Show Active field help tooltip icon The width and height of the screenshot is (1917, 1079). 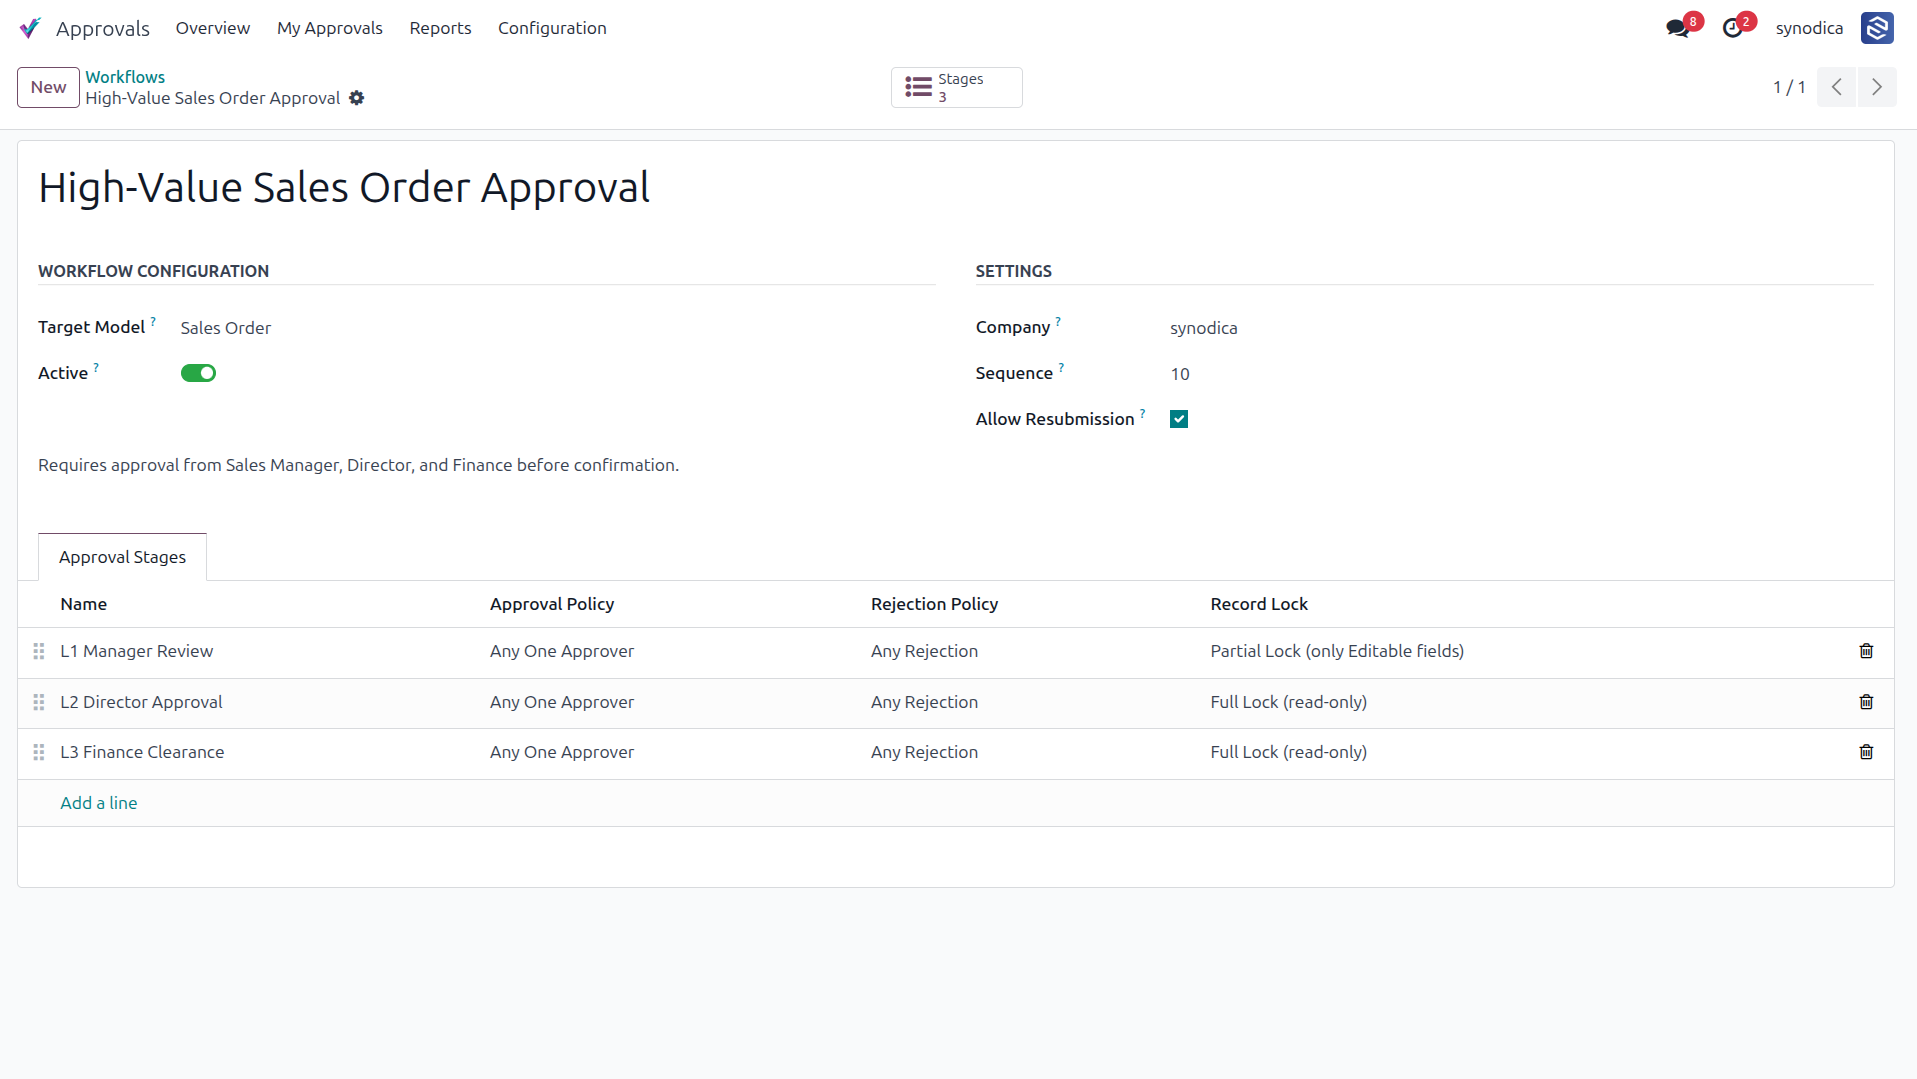coord(96,367)
